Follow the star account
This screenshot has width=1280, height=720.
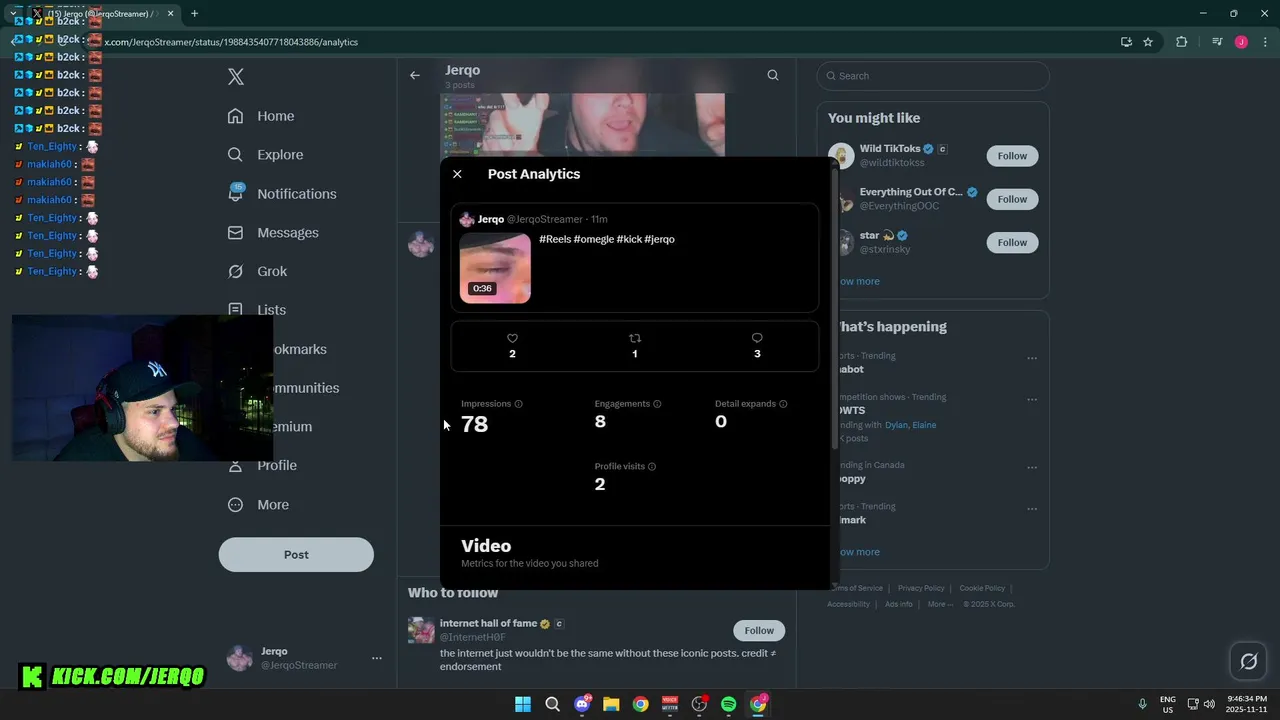(x=1012, y=242)
